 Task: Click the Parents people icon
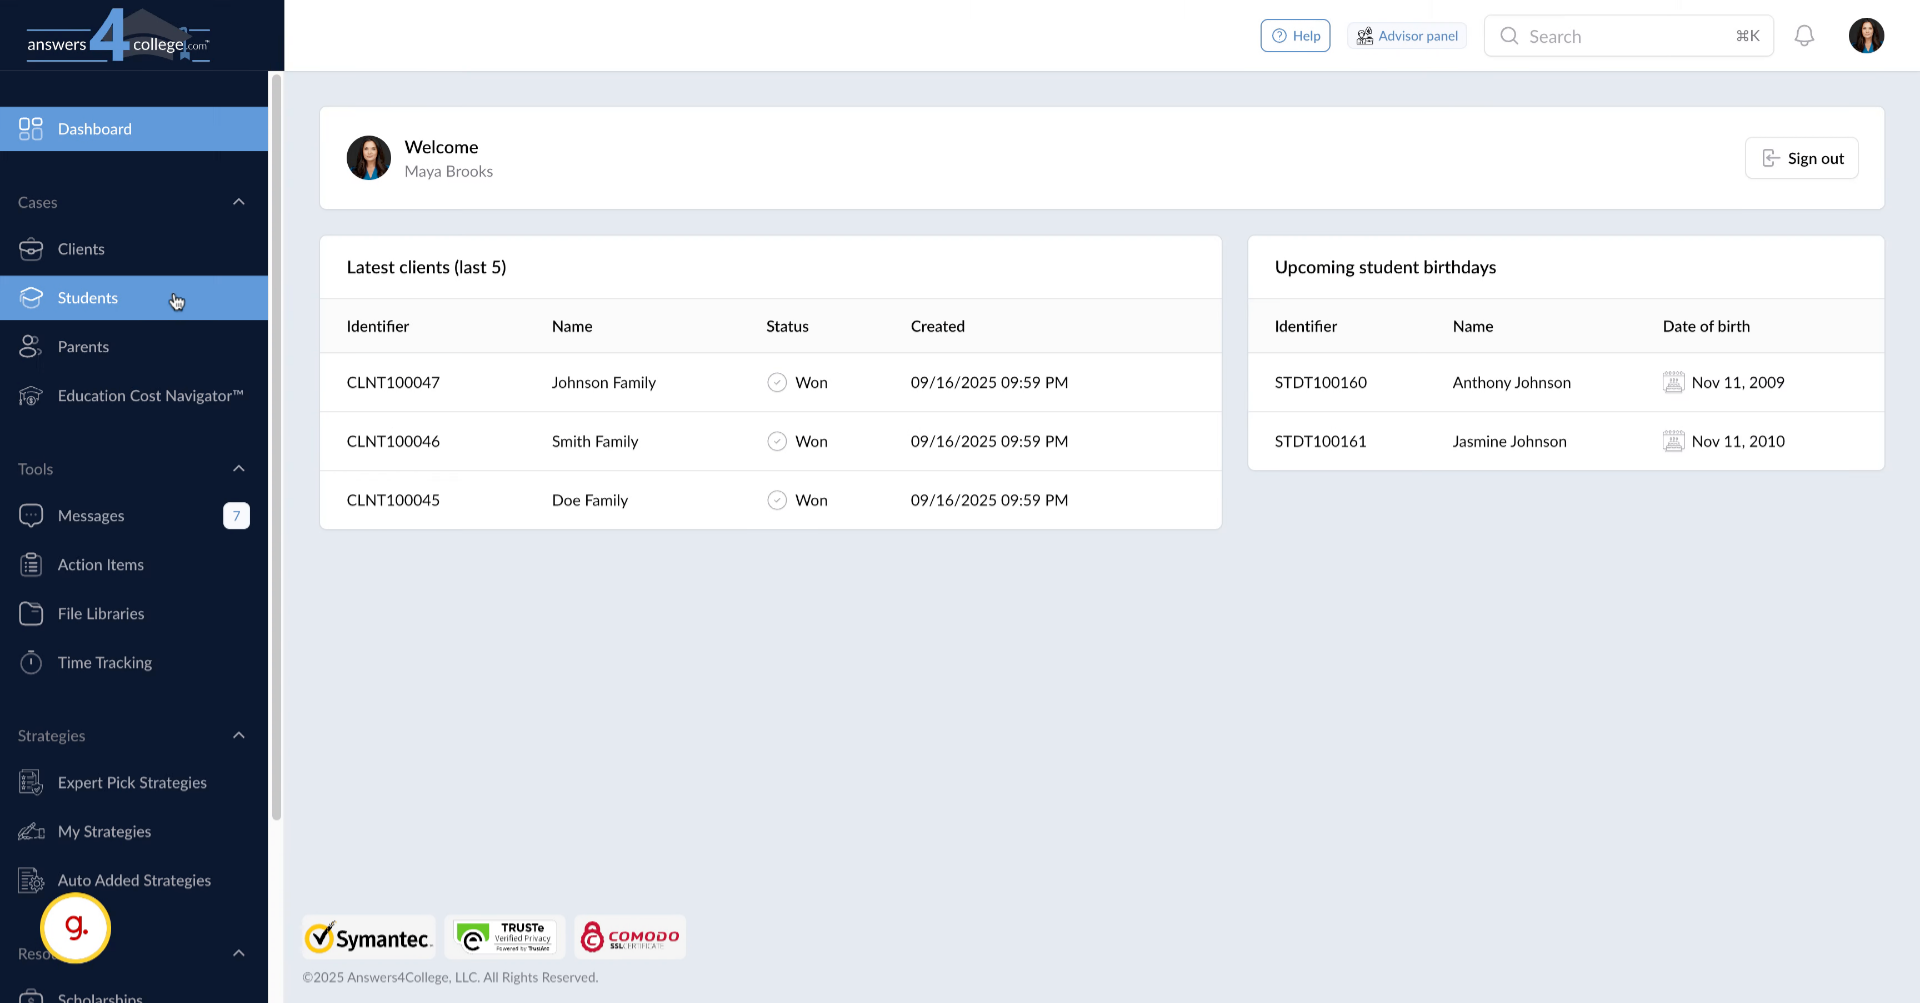point(31,347)
